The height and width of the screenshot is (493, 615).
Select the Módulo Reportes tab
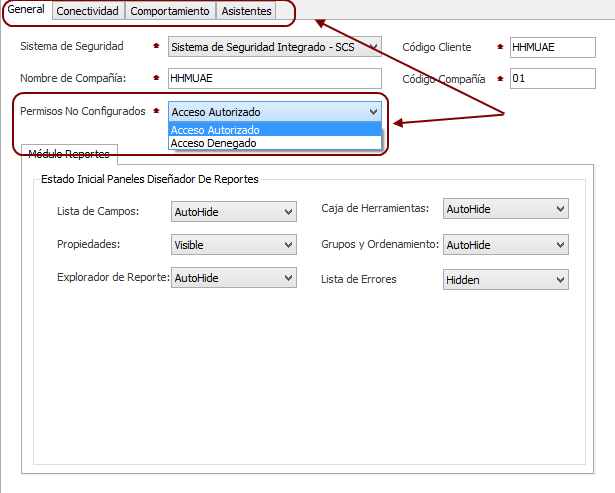69,154
